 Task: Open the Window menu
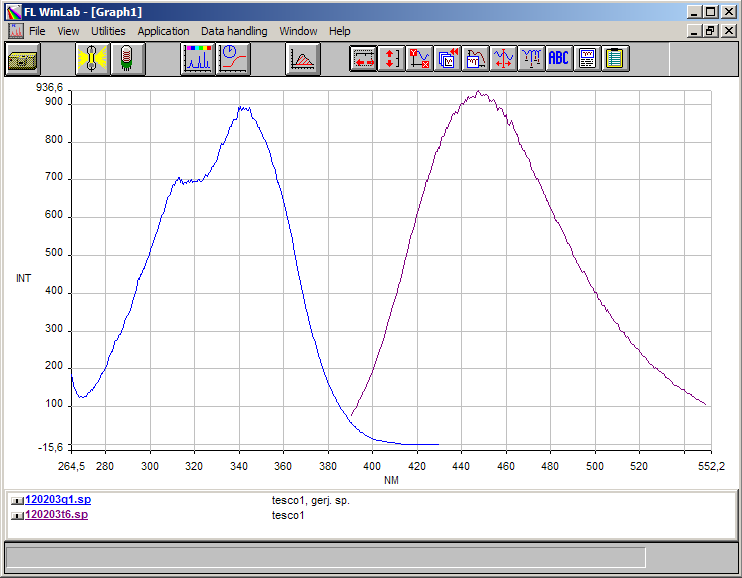point(298,31)
